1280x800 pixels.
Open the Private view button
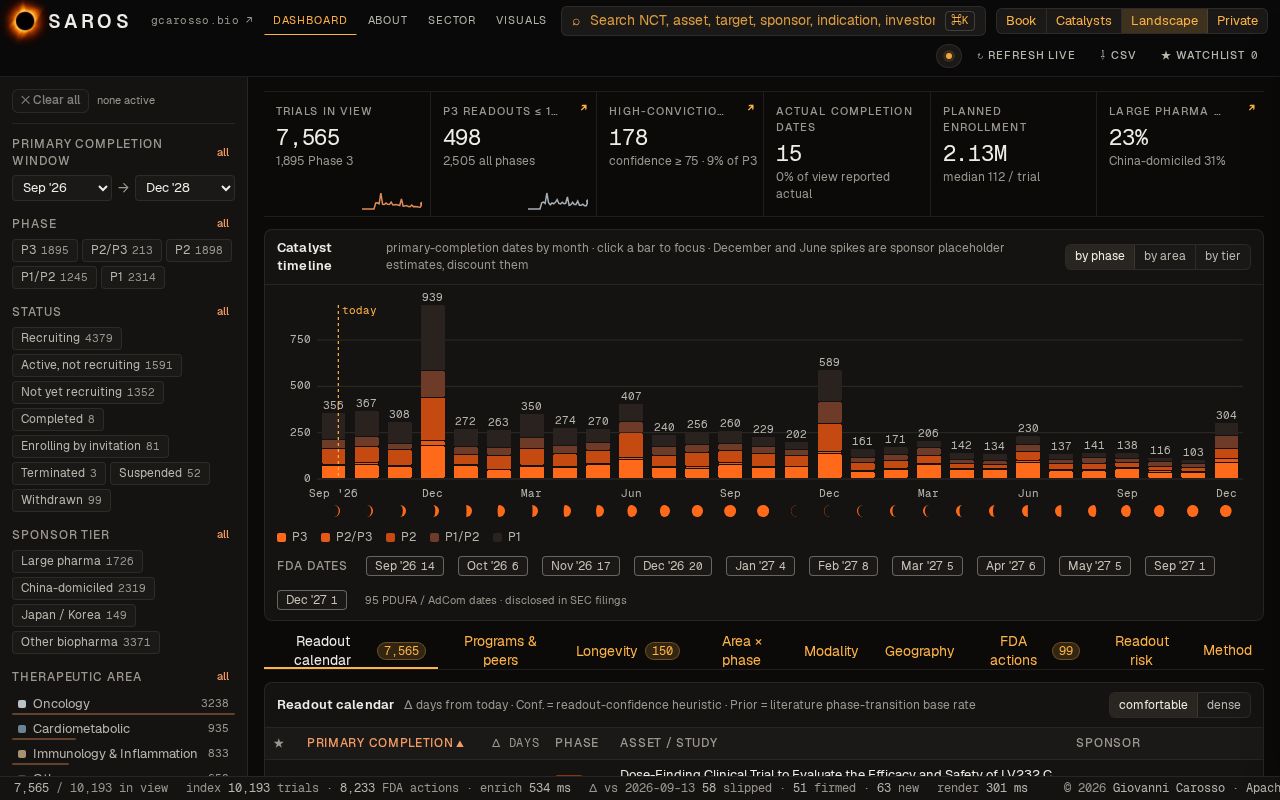tap(1237, 21)
